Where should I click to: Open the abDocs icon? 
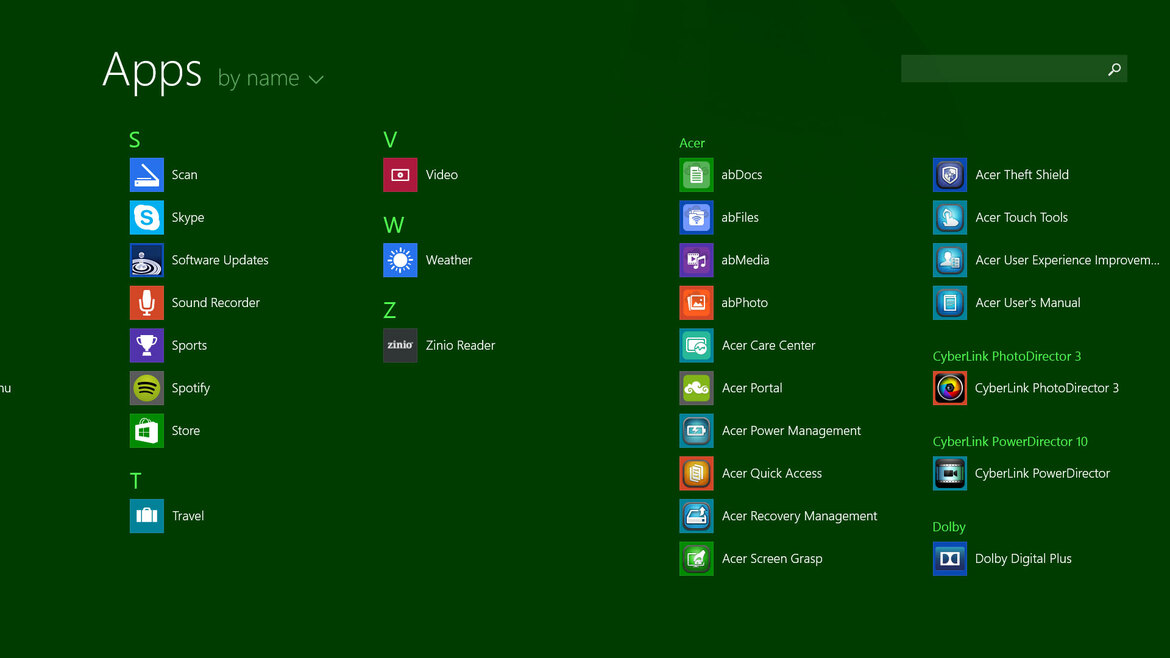(x=696, y=175)
